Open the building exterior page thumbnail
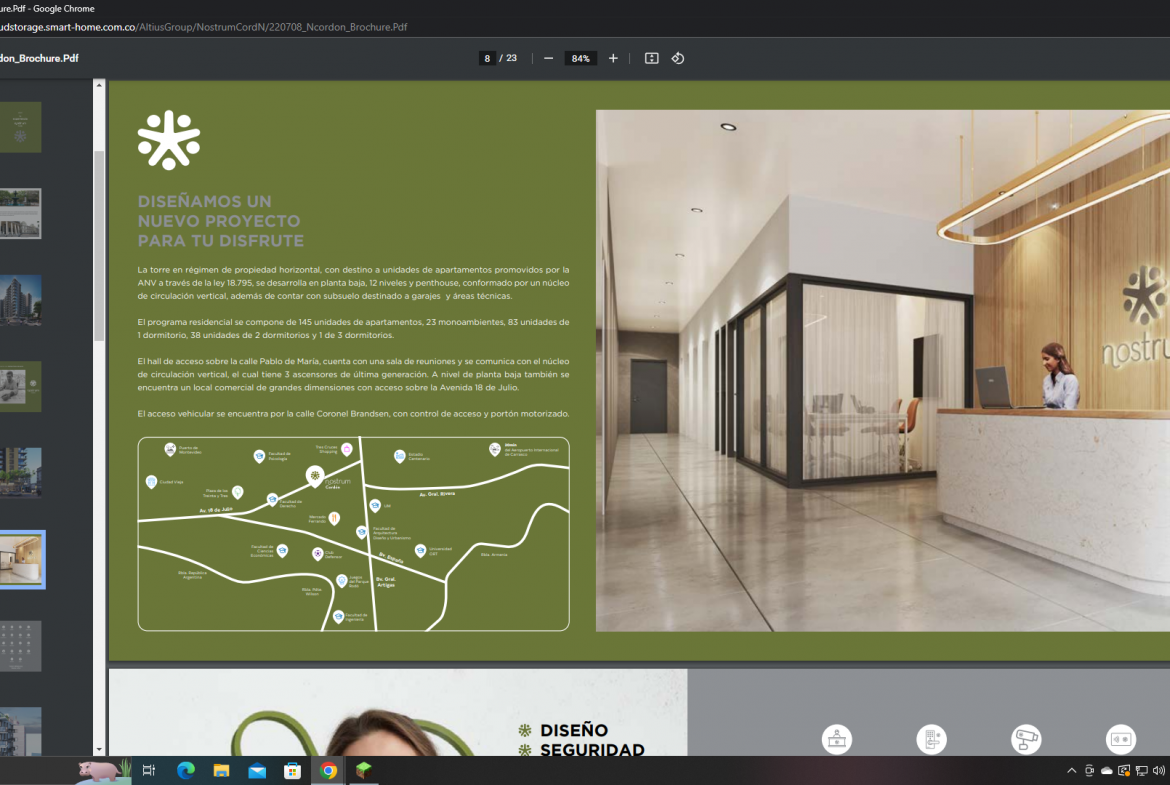 point(20,300)
